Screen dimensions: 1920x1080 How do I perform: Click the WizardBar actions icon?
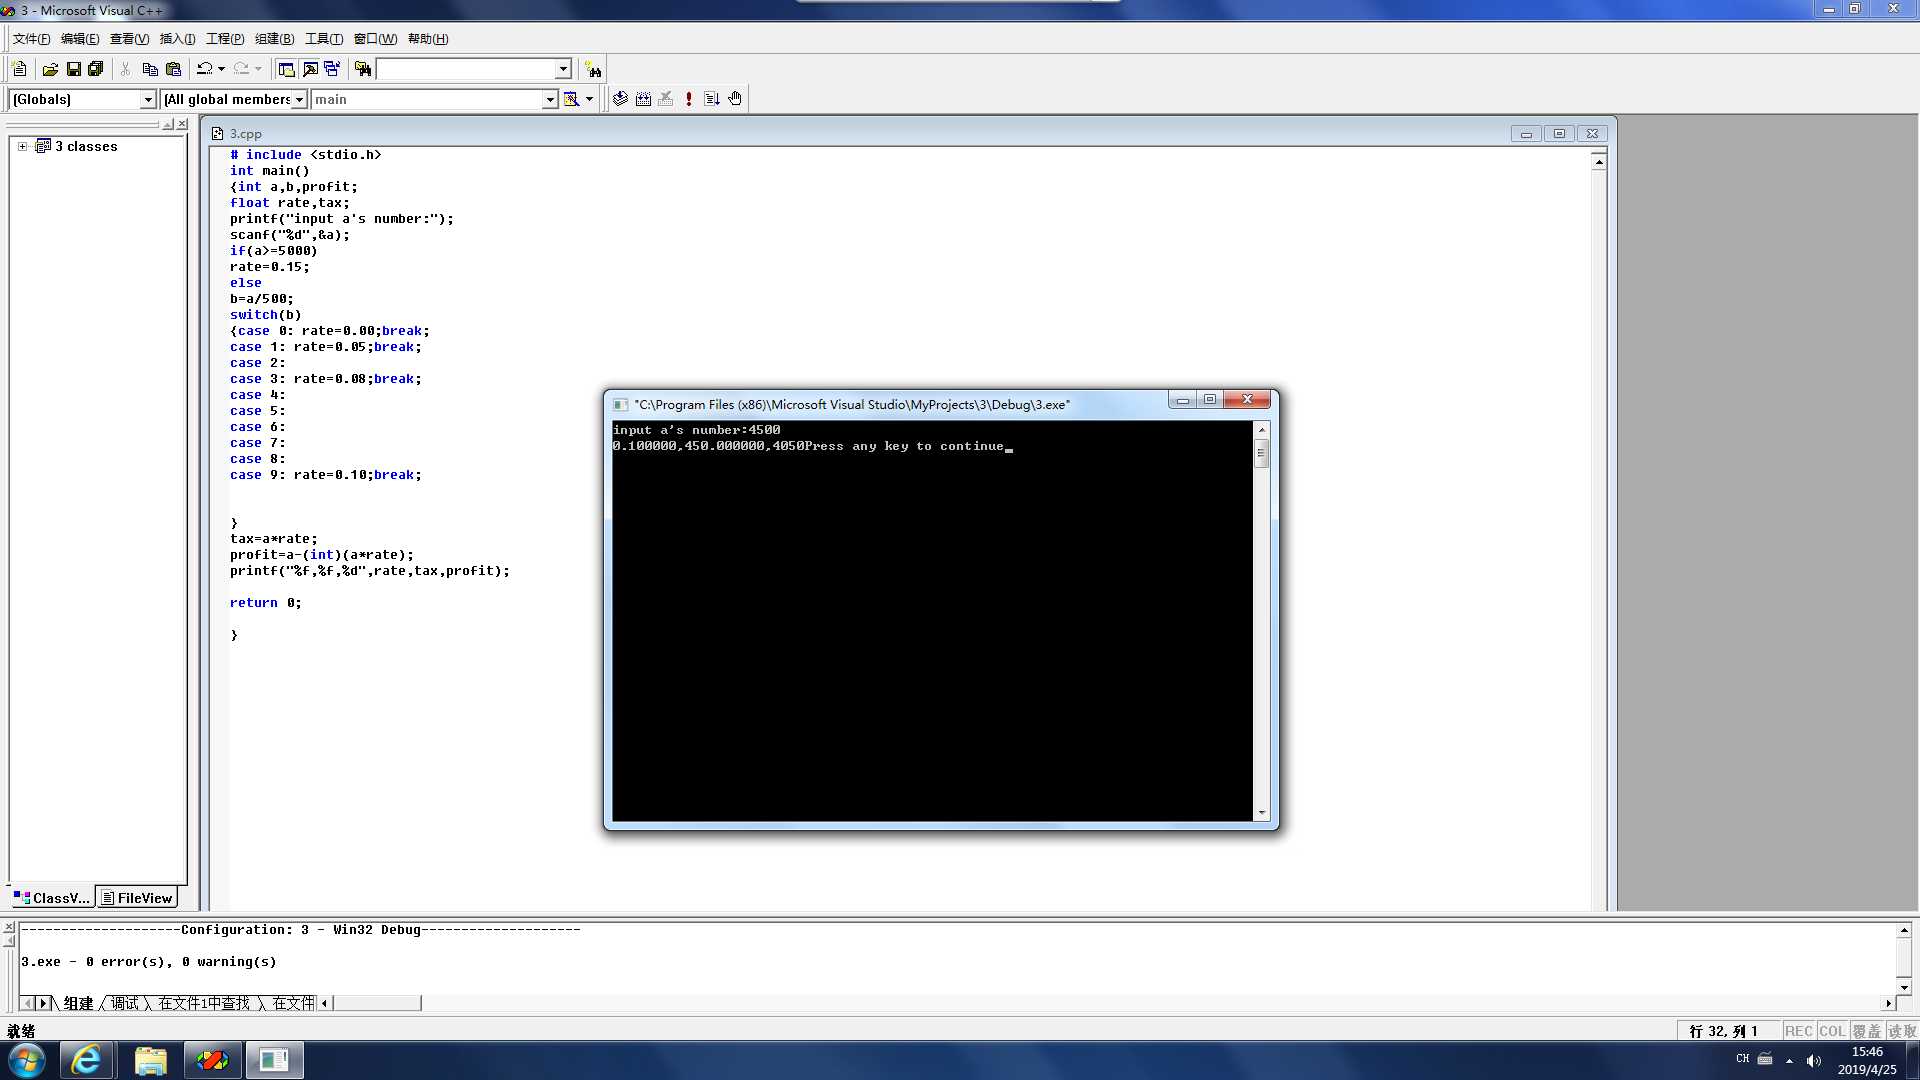pyautogui.click(x=571, y=99)
